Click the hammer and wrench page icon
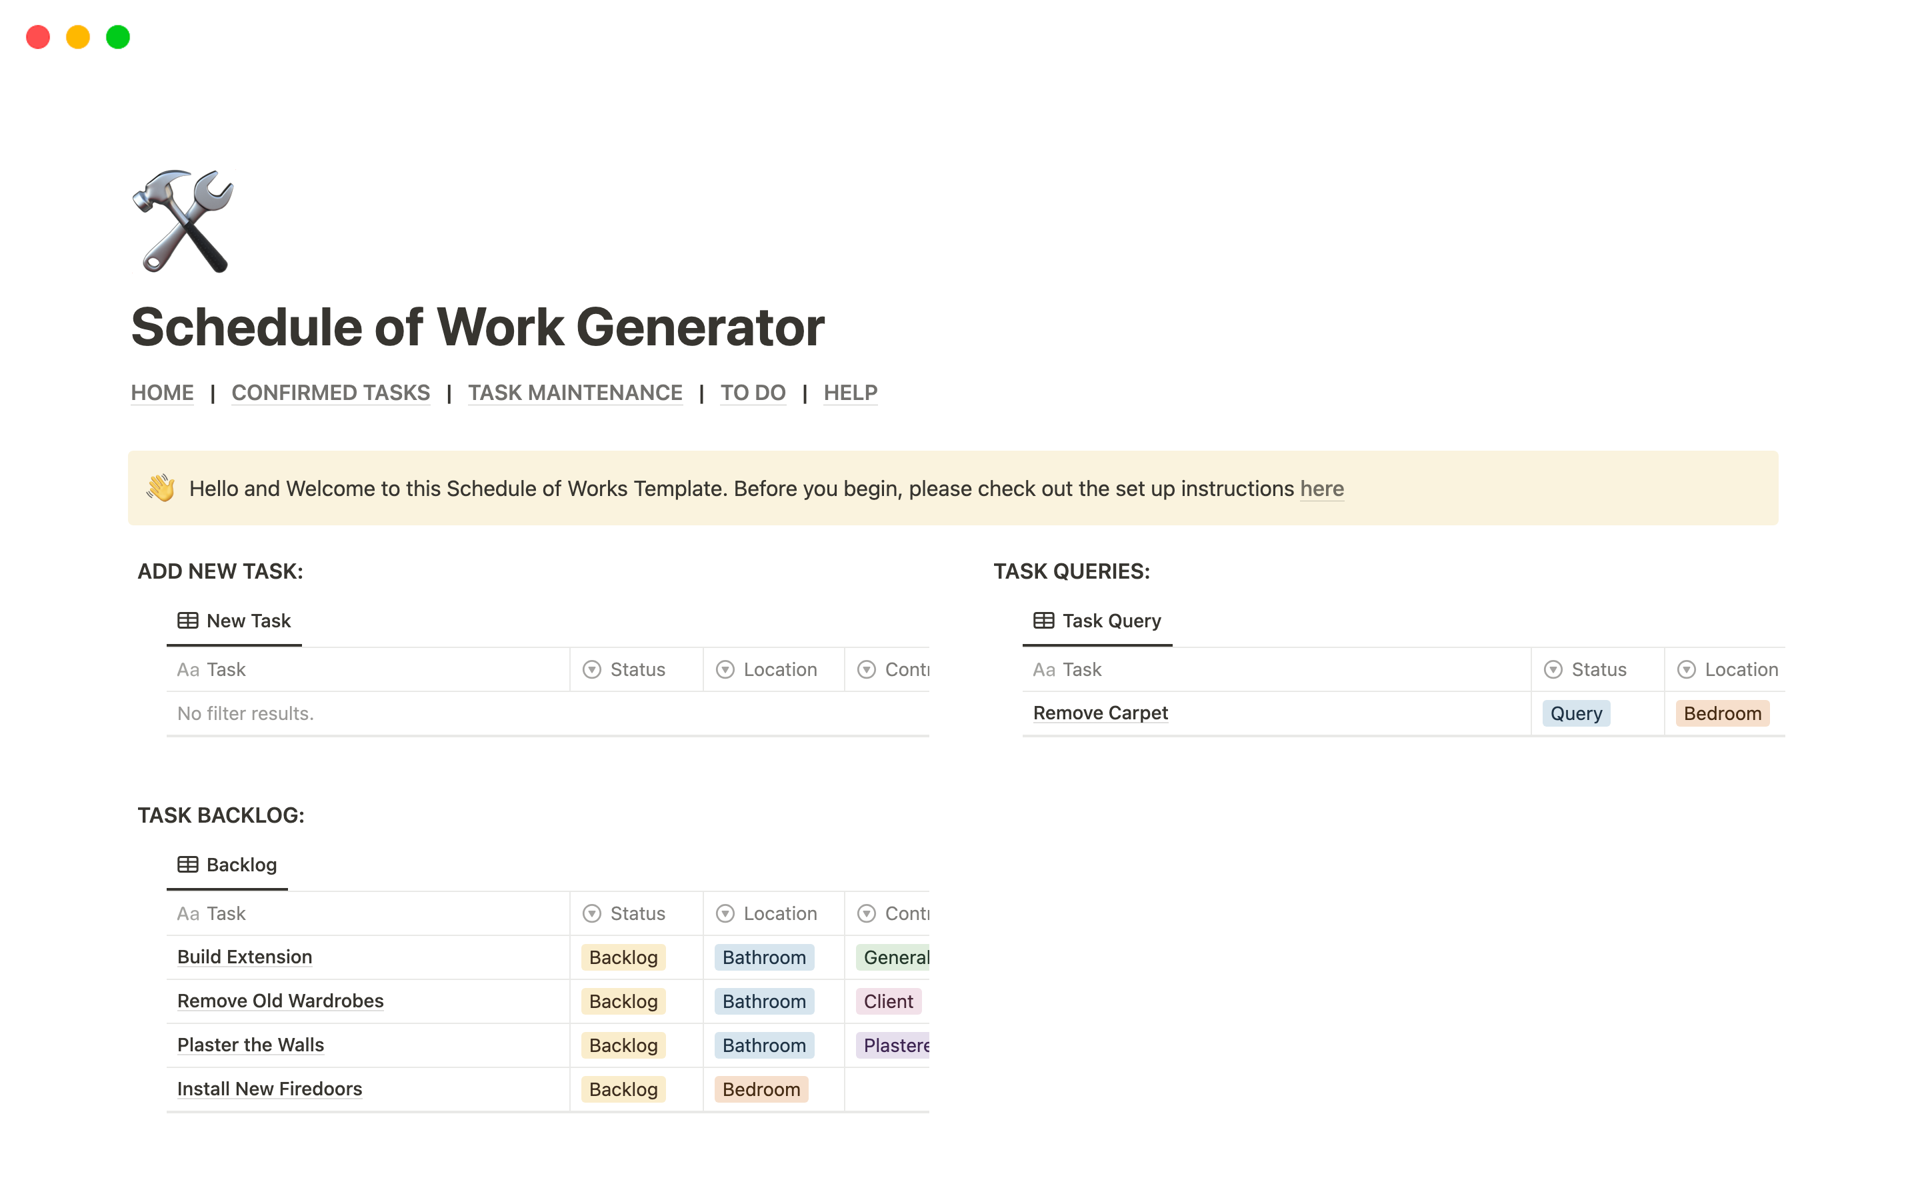This screenshot has width=1920, height=1200. tap(183, 221)
